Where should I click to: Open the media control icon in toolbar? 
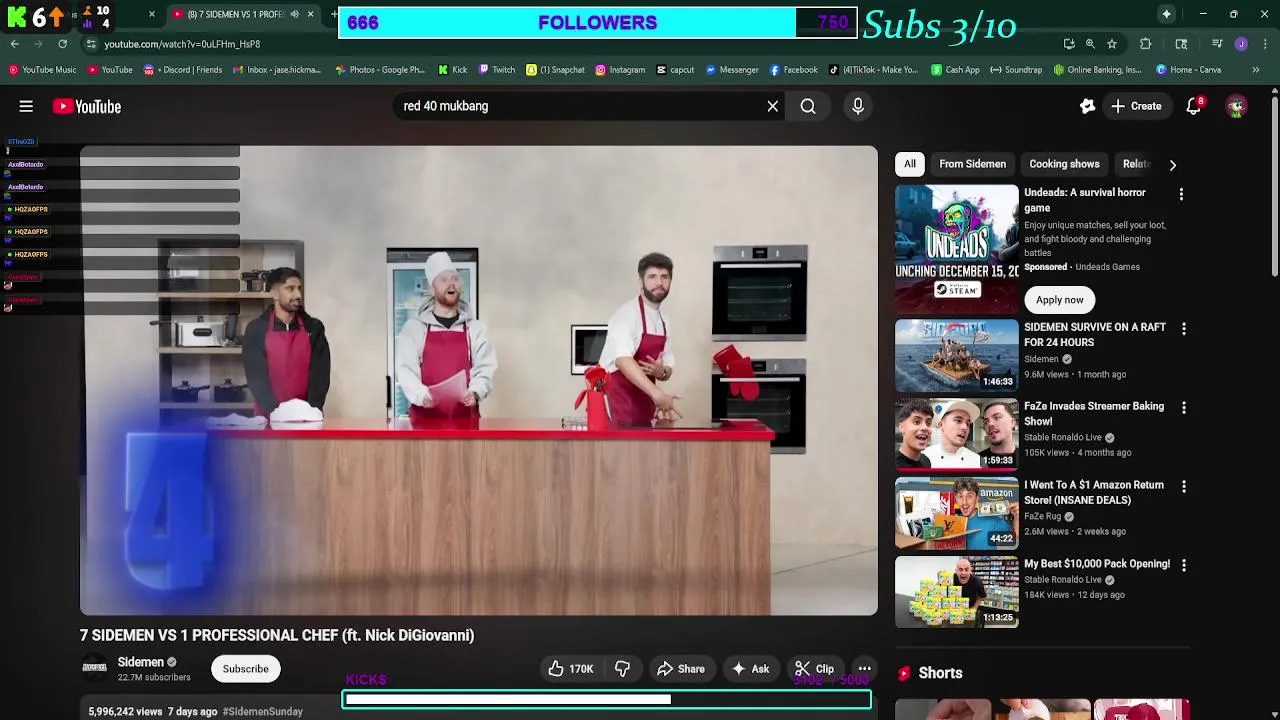[x=1217, y=44]
